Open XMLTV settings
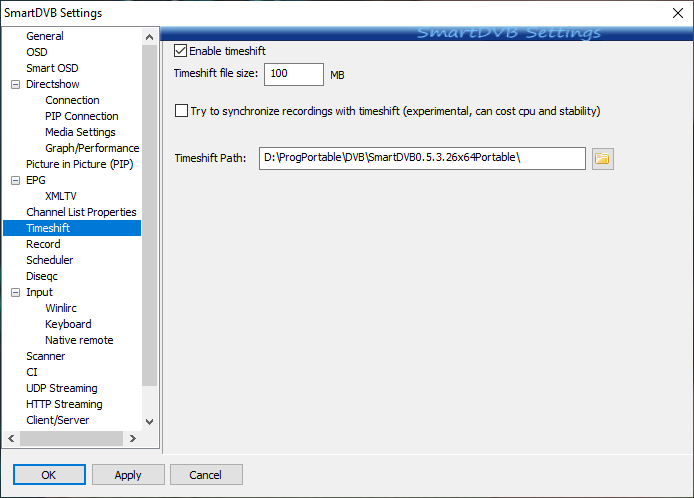Viewport: 694px width, 498px height. [61, 196]
